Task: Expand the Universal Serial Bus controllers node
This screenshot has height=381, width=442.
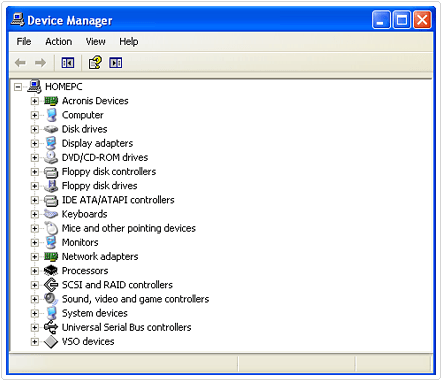Action: 34,328
